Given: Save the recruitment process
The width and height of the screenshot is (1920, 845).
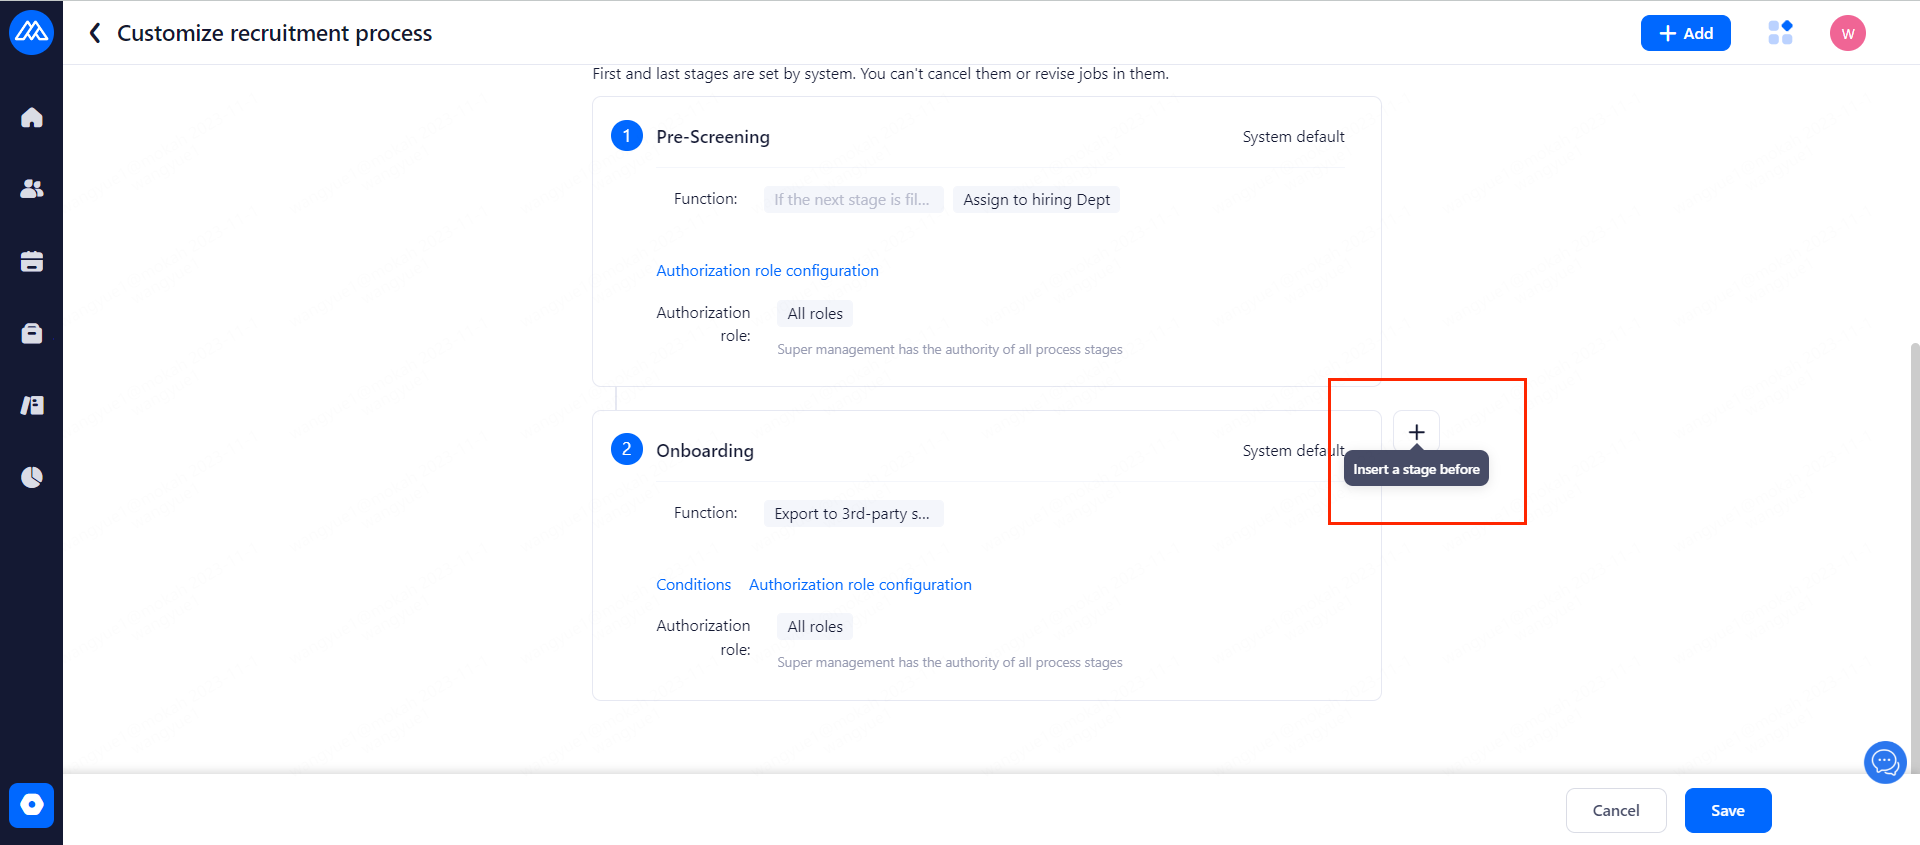Looking at the screenshot, I should (x=1727, y=810).
